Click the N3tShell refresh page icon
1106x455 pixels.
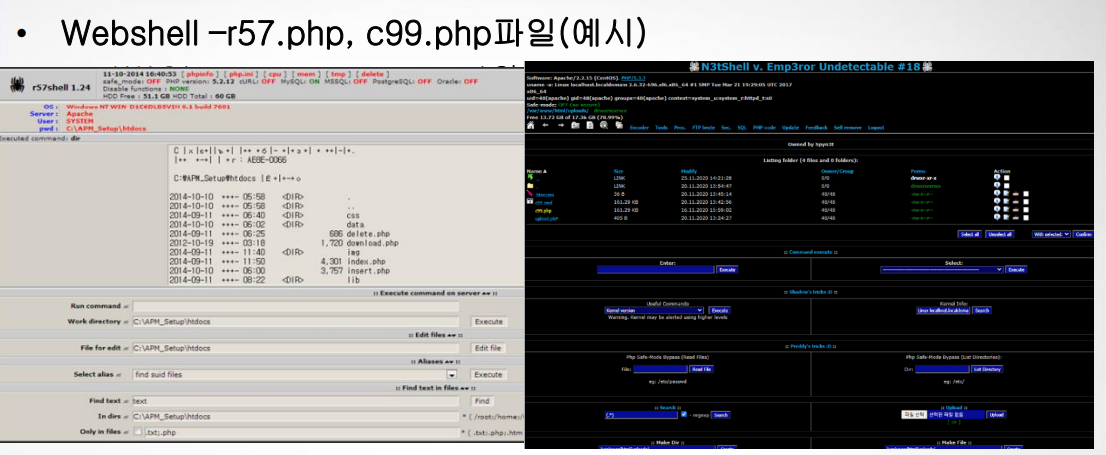[x=590, y=126]
